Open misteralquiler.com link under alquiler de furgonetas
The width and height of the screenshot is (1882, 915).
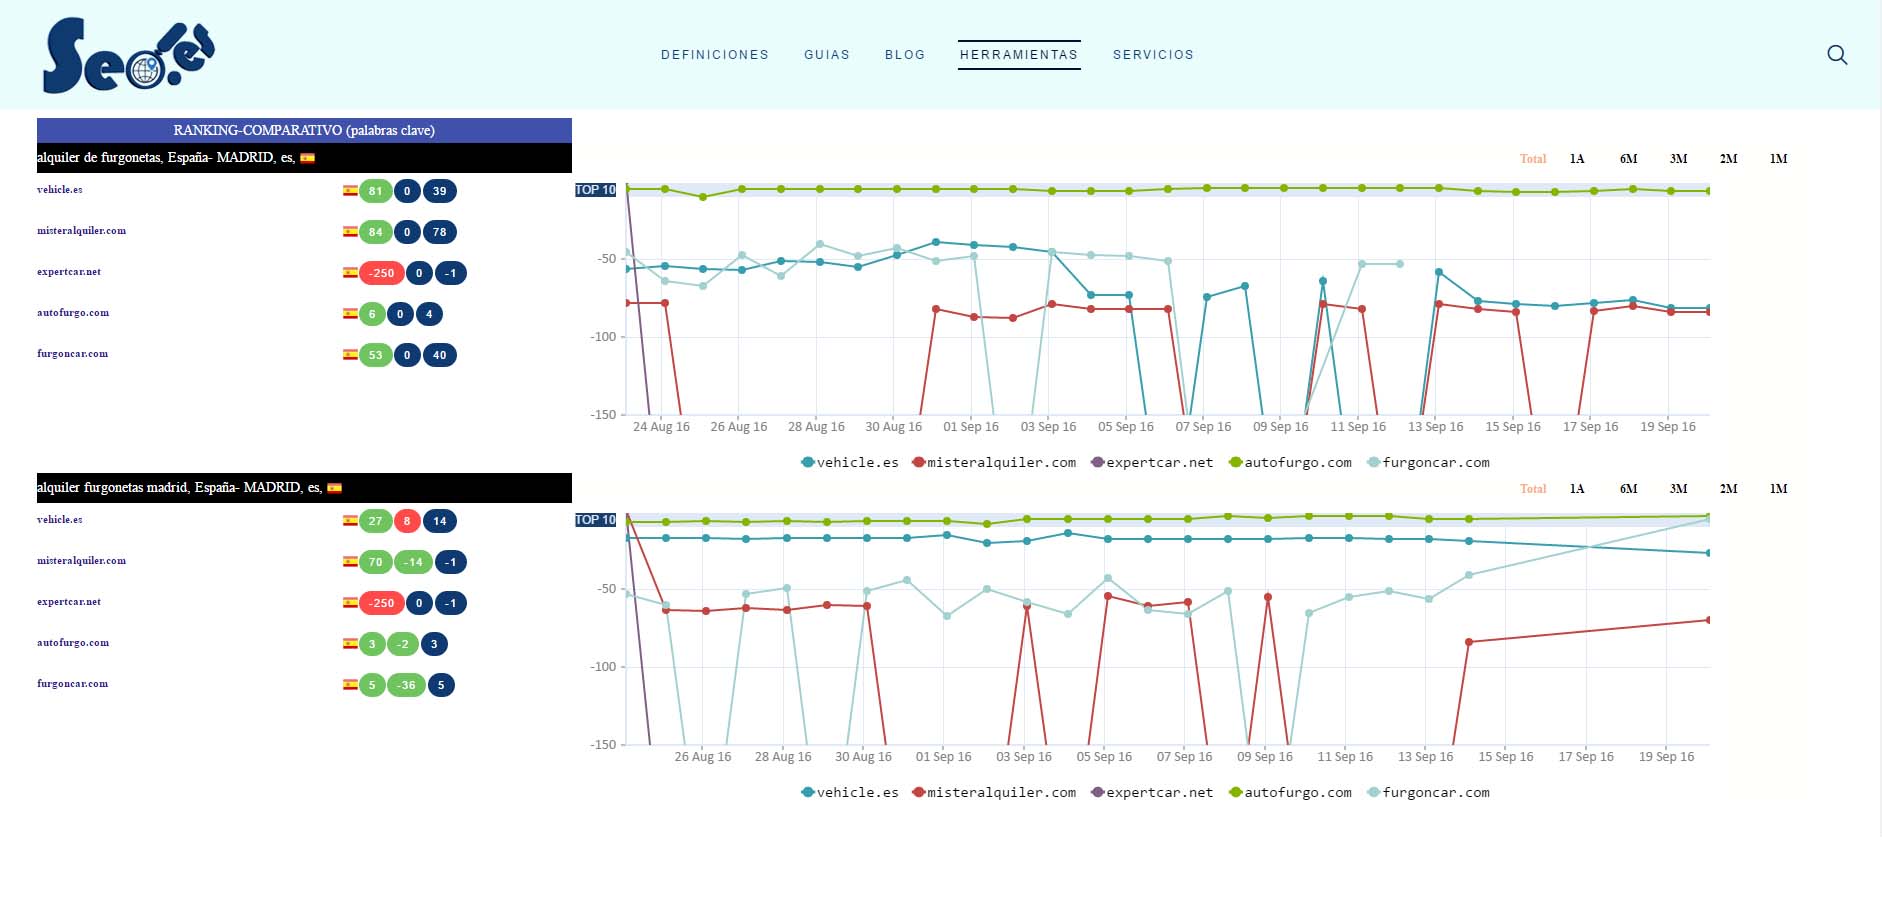(81, 231)
